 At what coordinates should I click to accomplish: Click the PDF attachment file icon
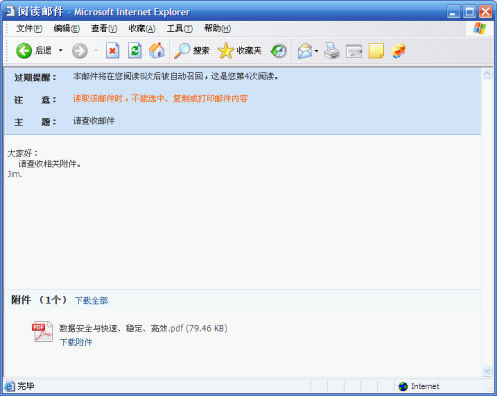point(42,331)
